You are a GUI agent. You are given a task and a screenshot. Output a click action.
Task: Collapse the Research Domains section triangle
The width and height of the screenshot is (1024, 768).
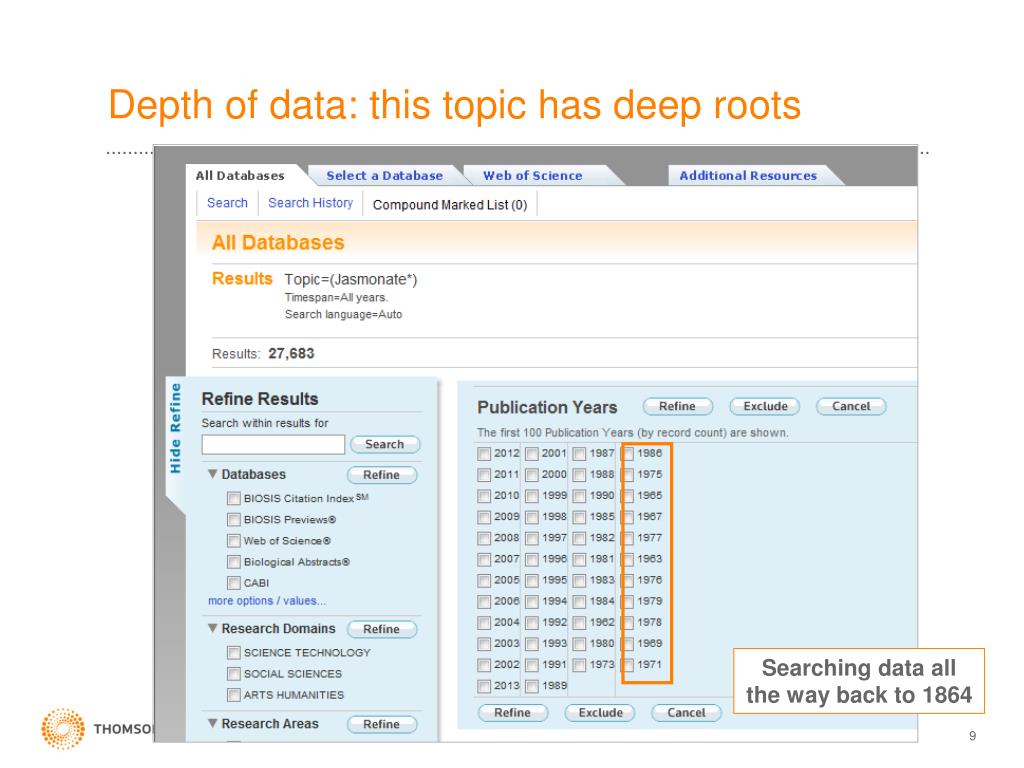(212, 628)
